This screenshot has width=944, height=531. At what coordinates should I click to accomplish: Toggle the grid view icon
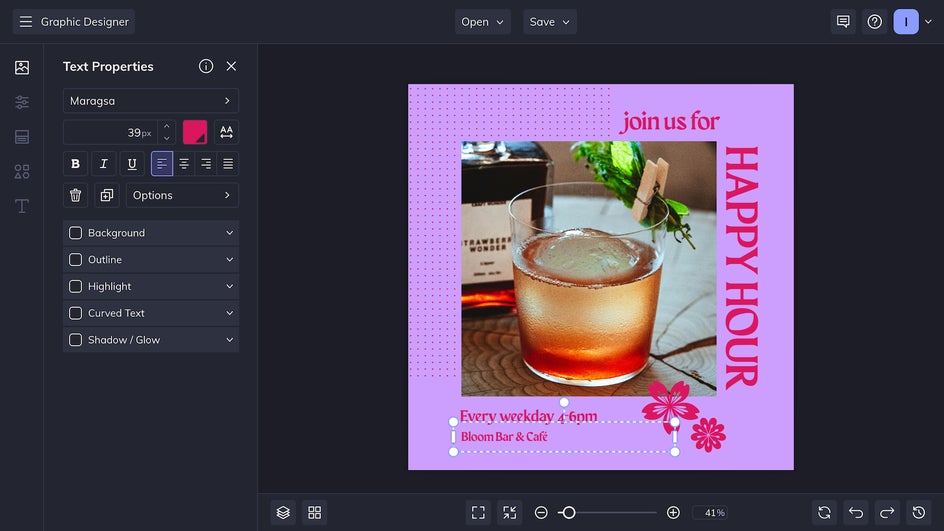point(314,512)
